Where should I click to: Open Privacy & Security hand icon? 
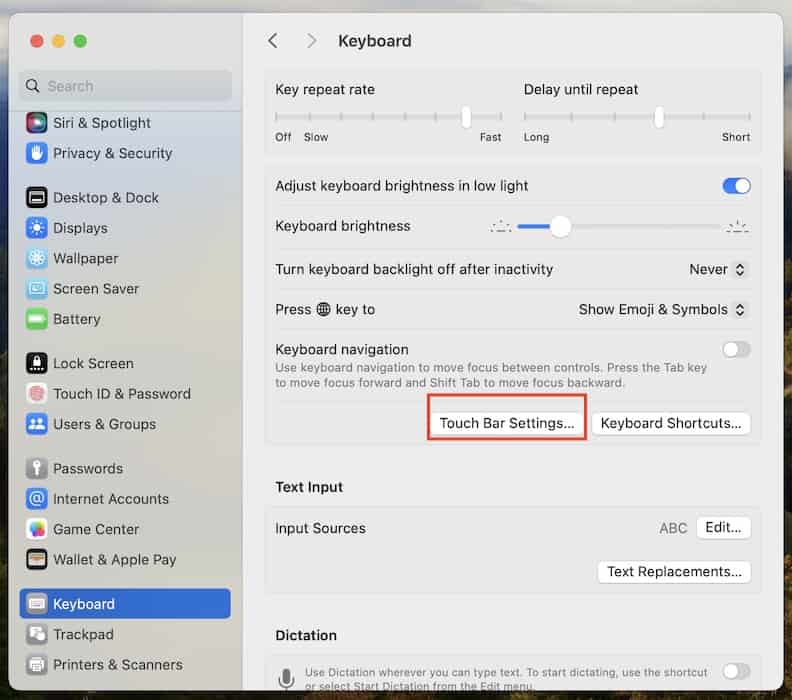[37, 153]
